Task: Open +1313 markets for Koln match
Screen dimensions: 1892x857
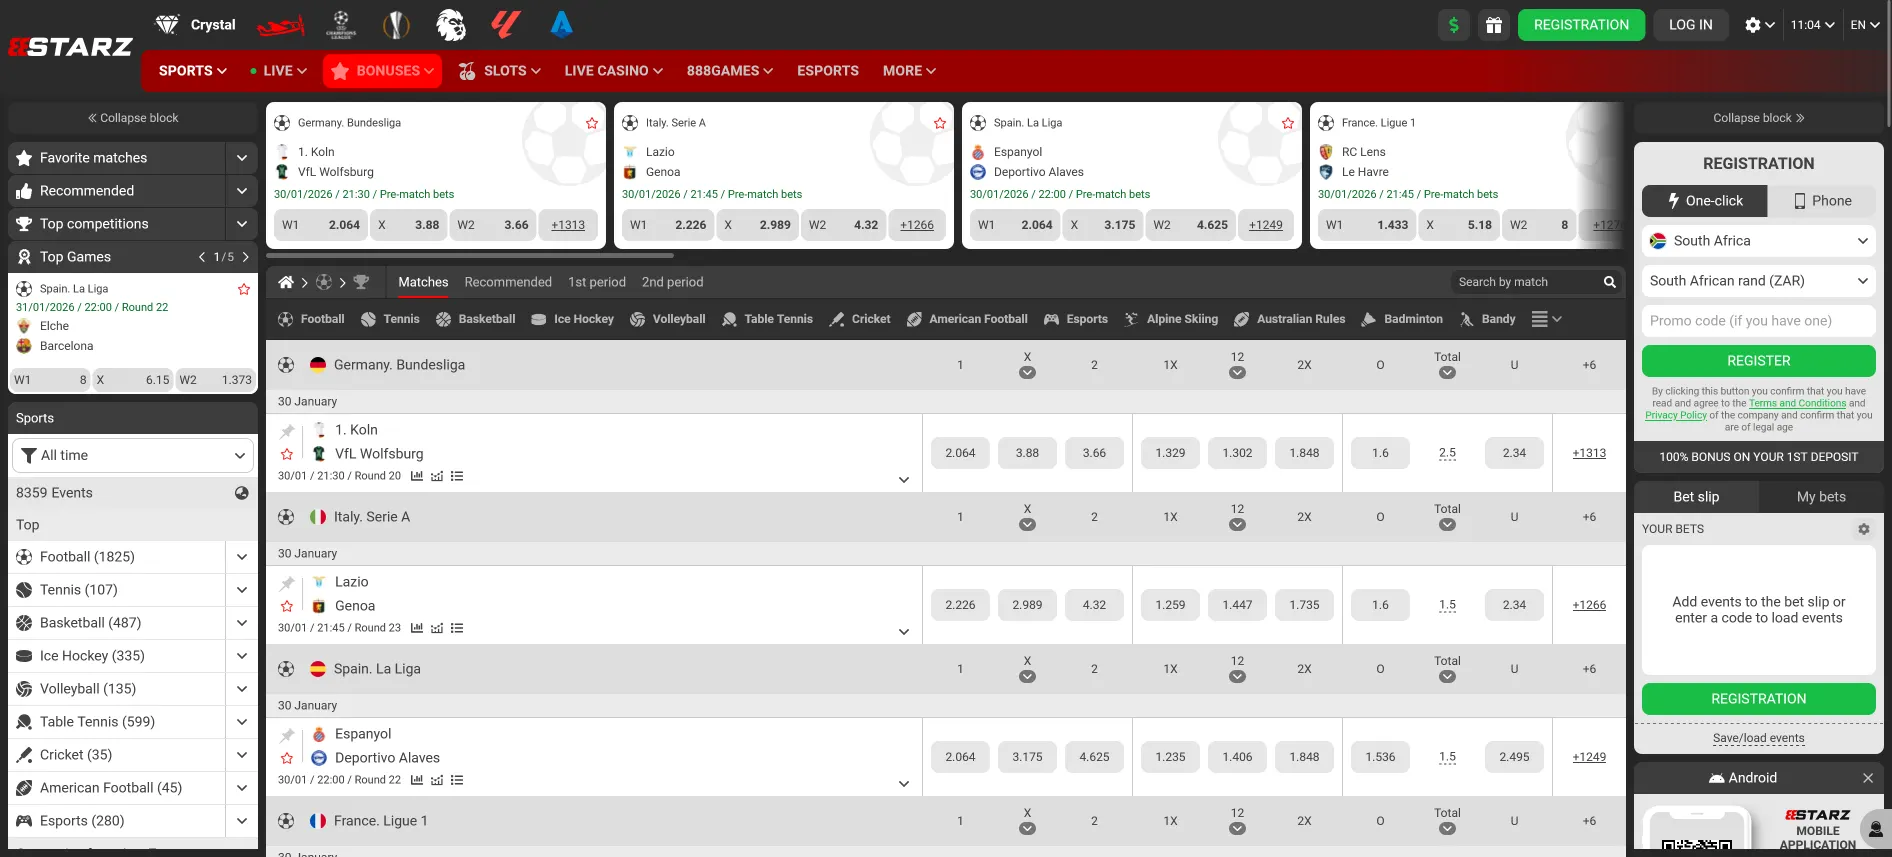Action: (x=1589, y=453)
